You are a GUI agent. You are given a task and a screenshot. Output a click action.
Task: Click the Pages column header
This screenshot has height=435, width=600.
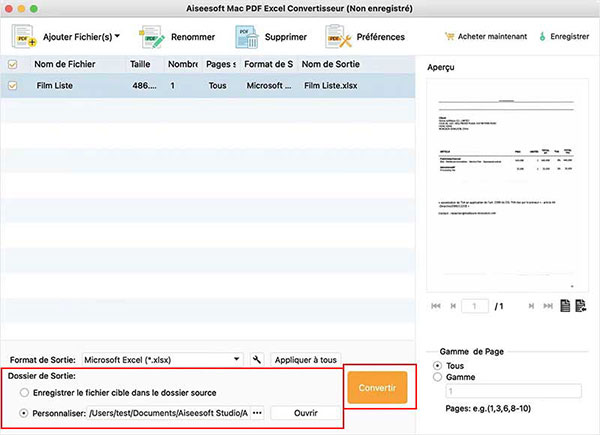click(x=221, y=64)
